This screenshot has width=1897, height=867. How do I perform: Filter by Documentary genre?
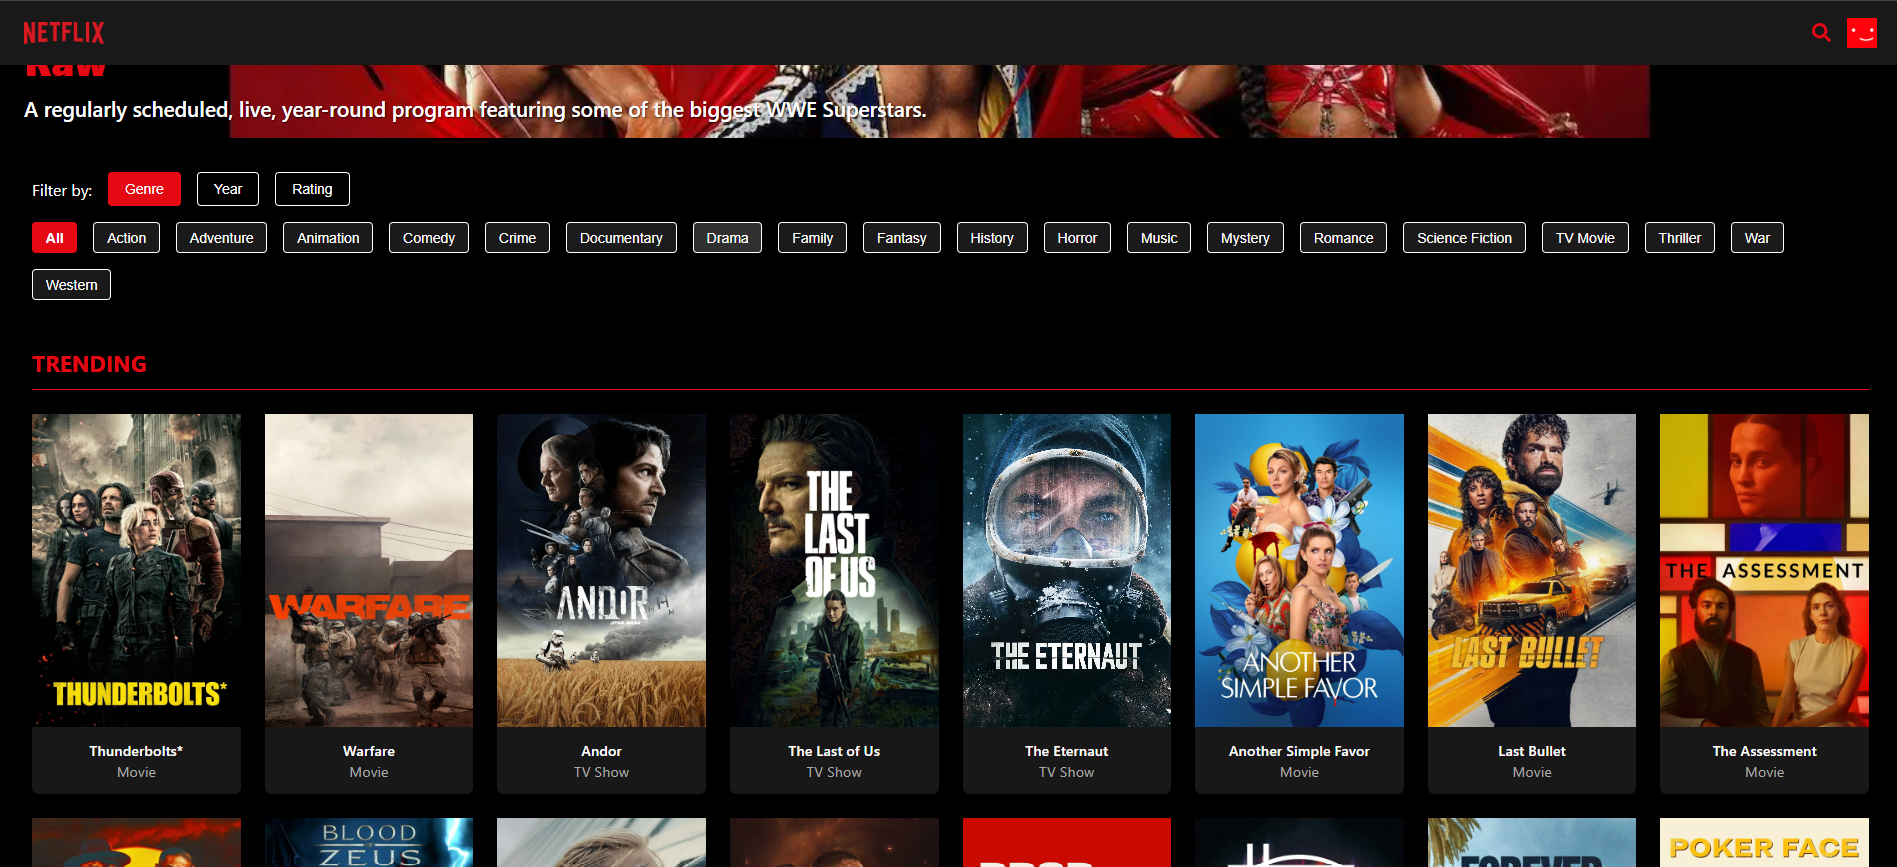click(x=621, y=238)
